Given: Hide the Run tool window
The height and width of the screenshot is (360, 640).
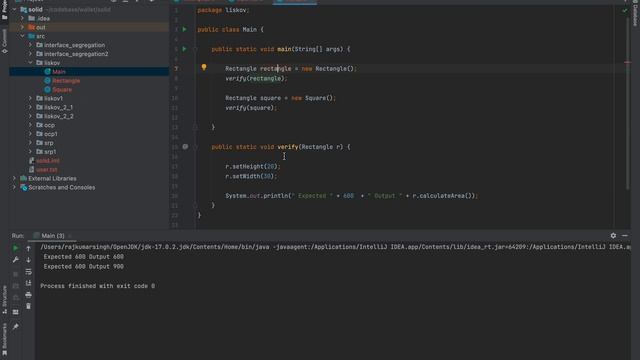Looking at the screenshot, I should (x=625, y=236).
